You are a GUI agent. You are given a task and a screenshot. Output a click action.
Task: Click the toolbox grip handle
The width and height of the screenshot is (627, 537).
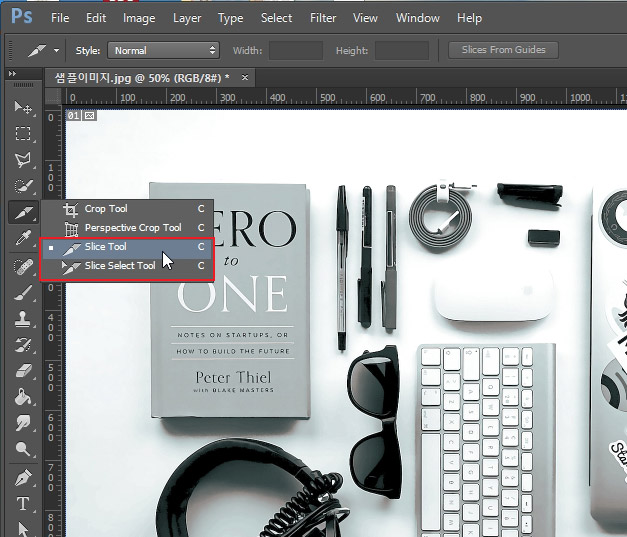click(x=24, y=85)
